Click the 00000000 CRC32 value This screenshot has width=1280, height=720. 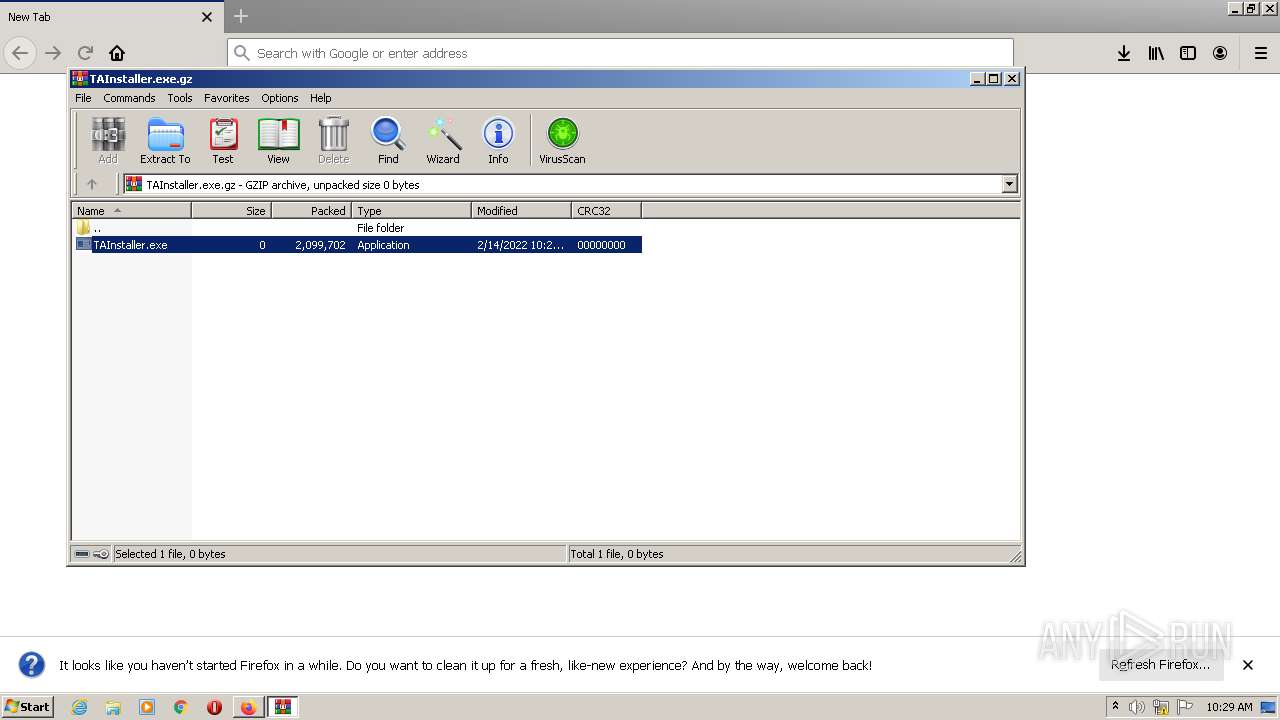[601, 245]
